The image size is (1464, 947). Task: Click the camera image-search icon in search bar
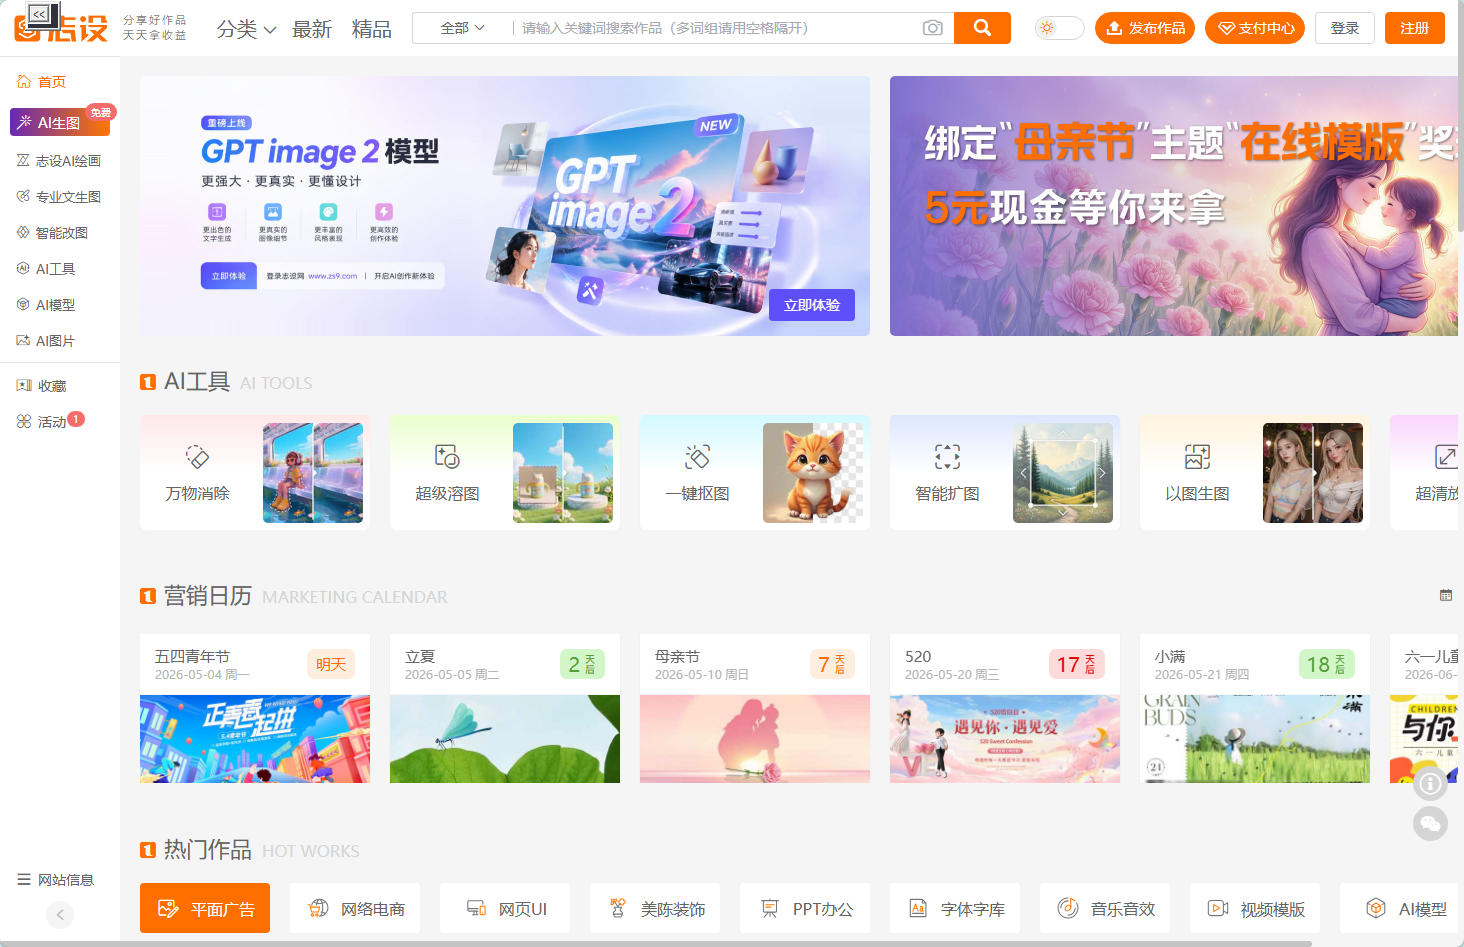[932, 28]
